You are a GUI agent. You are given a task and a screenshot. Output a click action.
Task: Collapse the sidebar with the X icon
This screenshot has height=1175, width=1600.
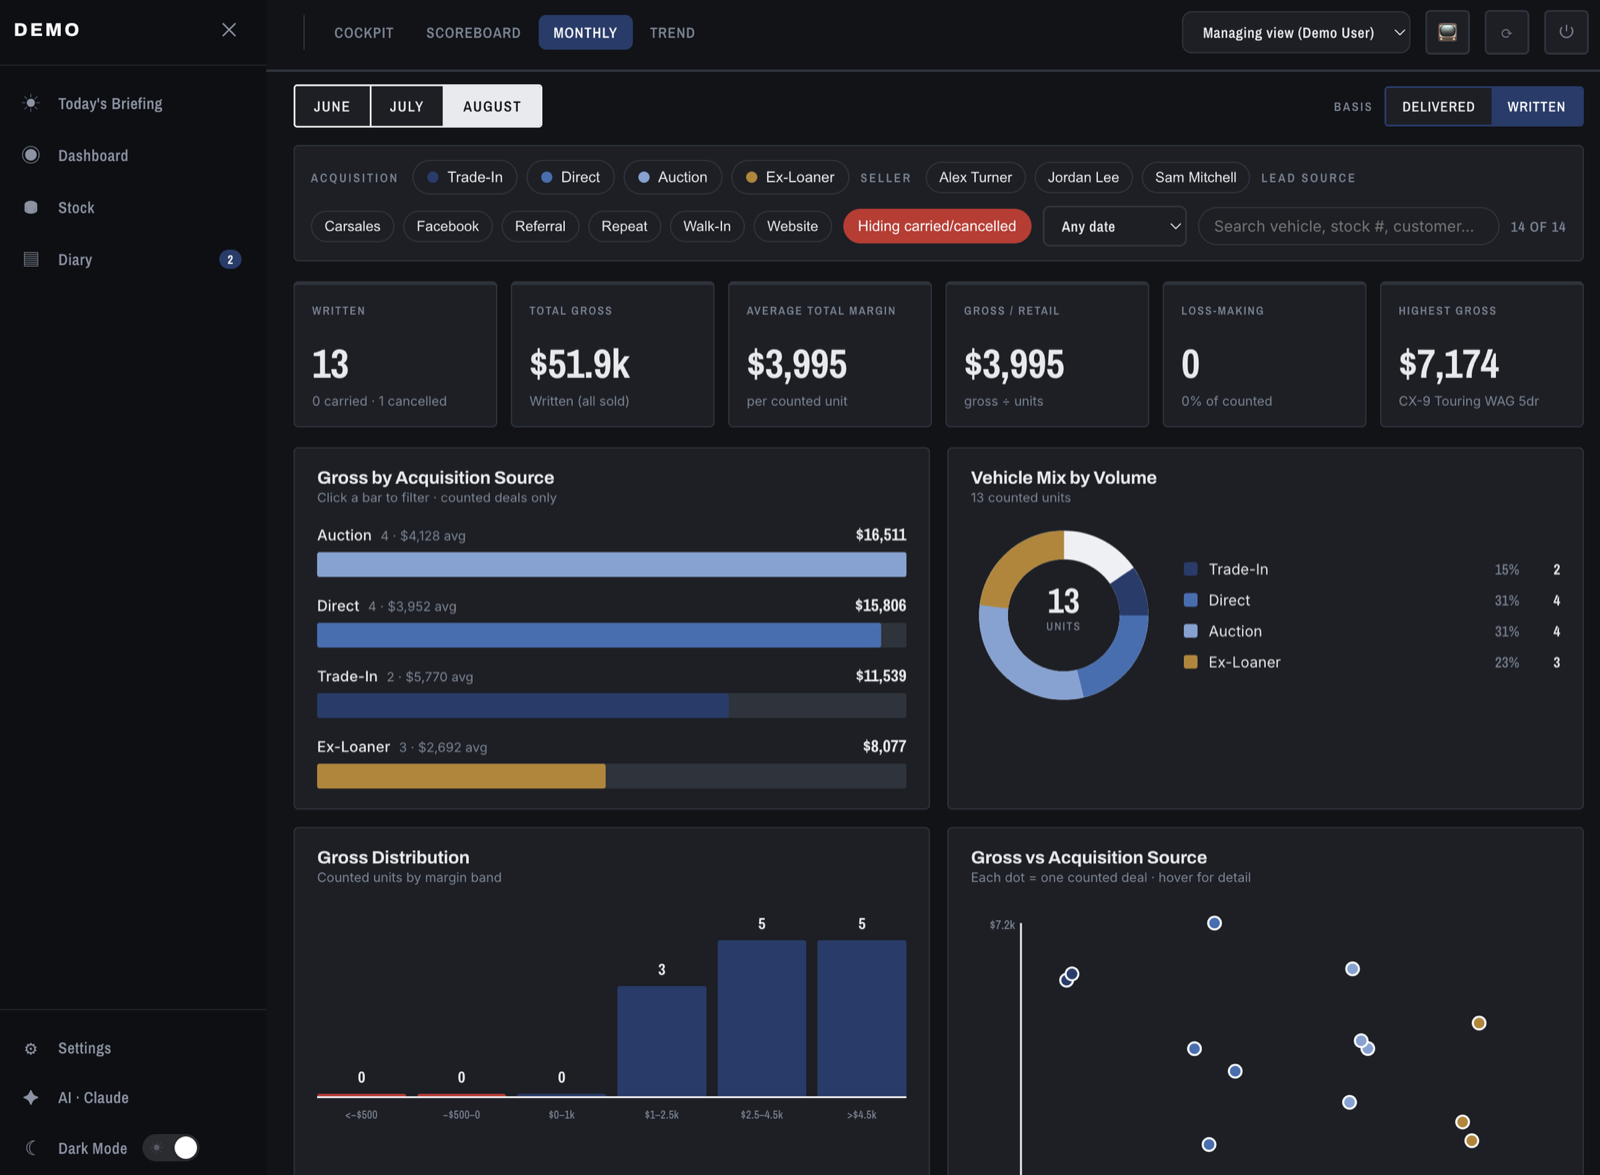pos(229,30)
